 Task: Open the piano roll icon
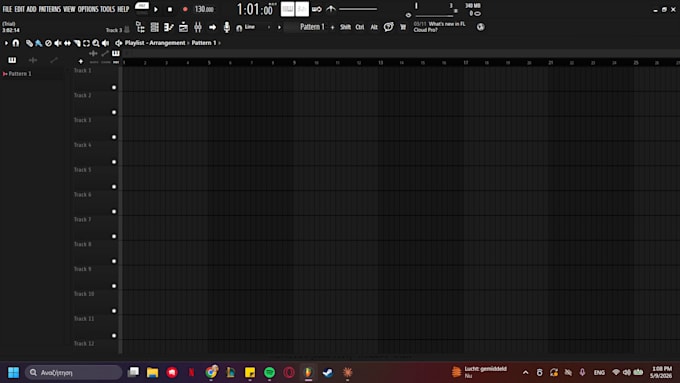click(x=169, y=27)
